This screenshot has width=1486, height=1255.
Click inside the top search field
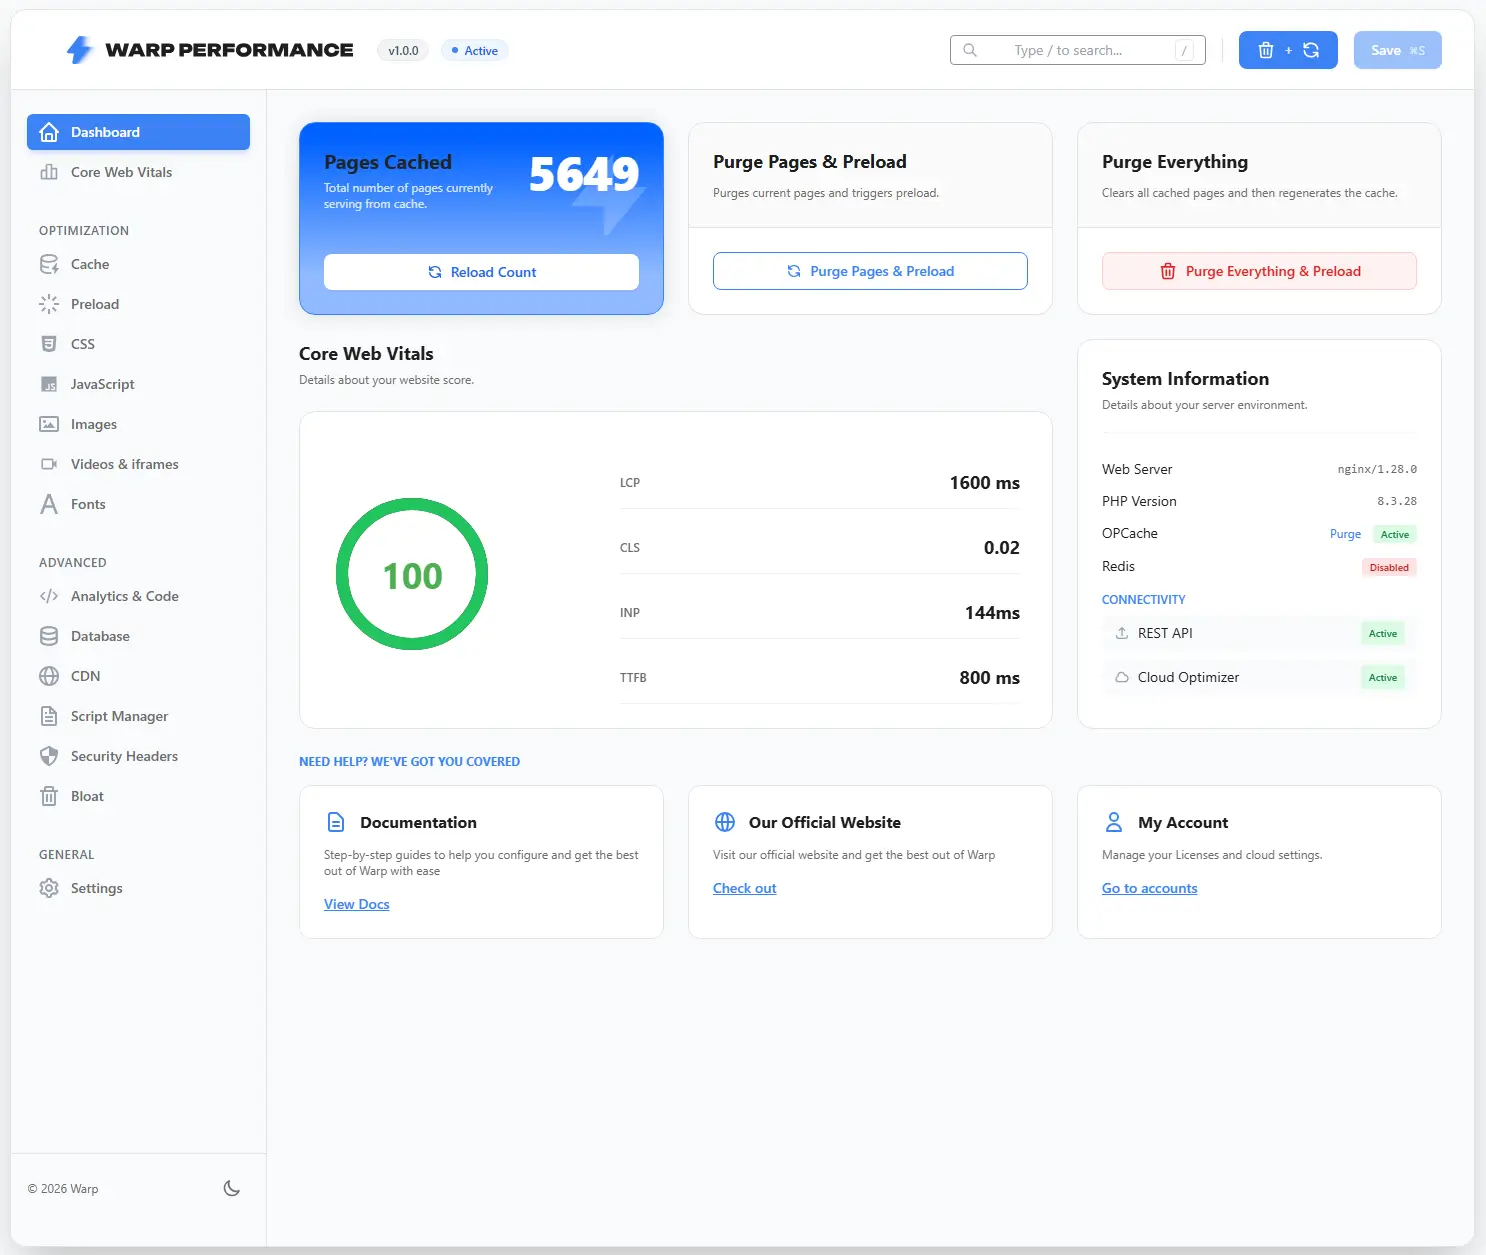point(1077,49)
